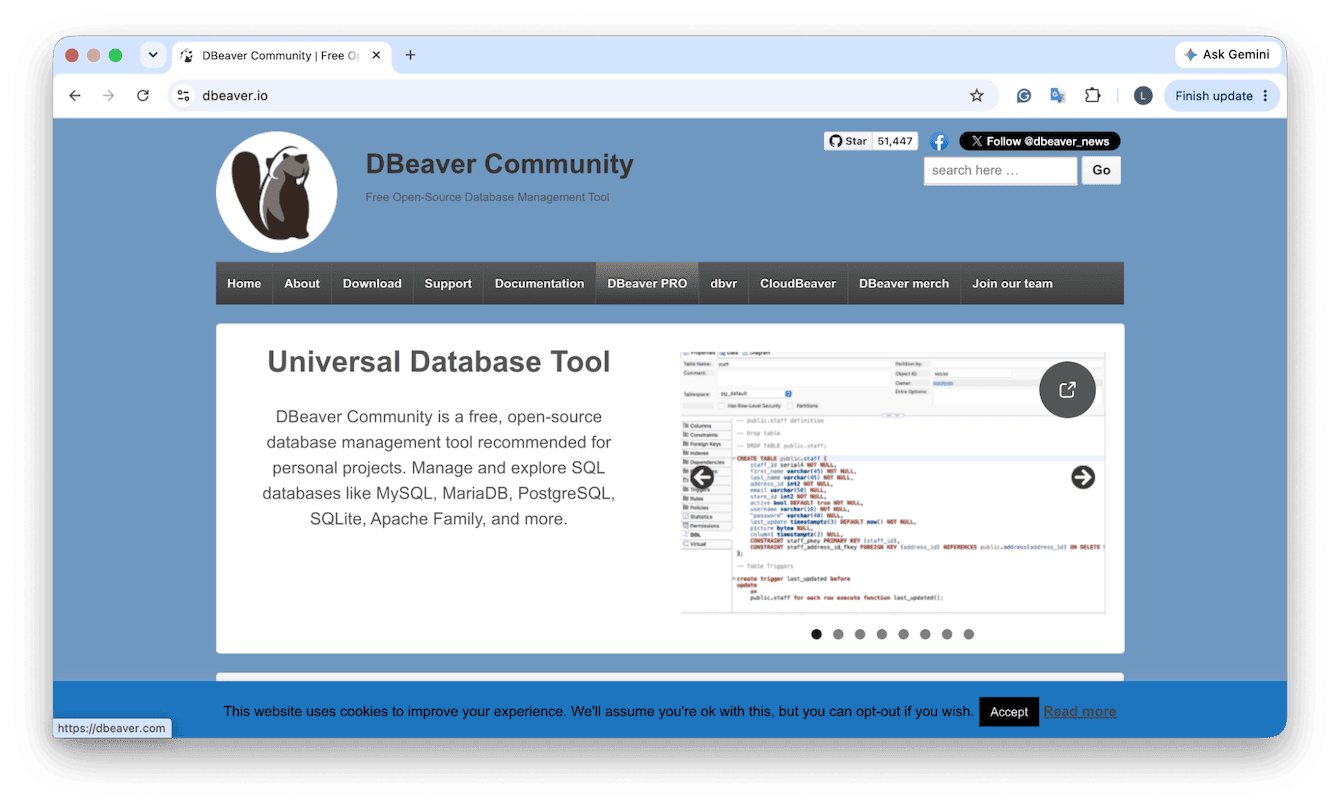
Task: Select the DBeaver Community browser tab
Action: 281,55
